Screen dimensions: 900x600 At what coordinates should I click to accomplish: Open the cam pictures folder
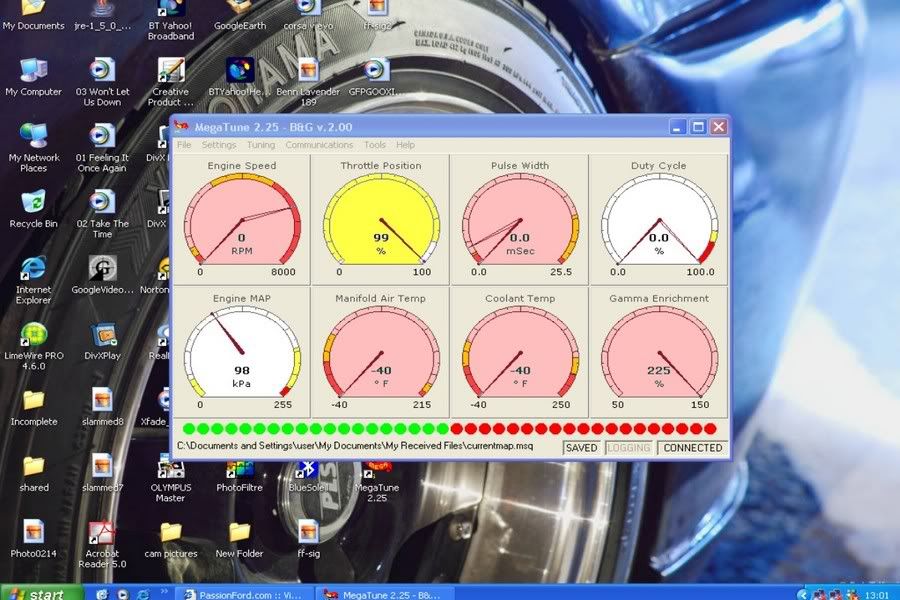(x=170, y=539)
